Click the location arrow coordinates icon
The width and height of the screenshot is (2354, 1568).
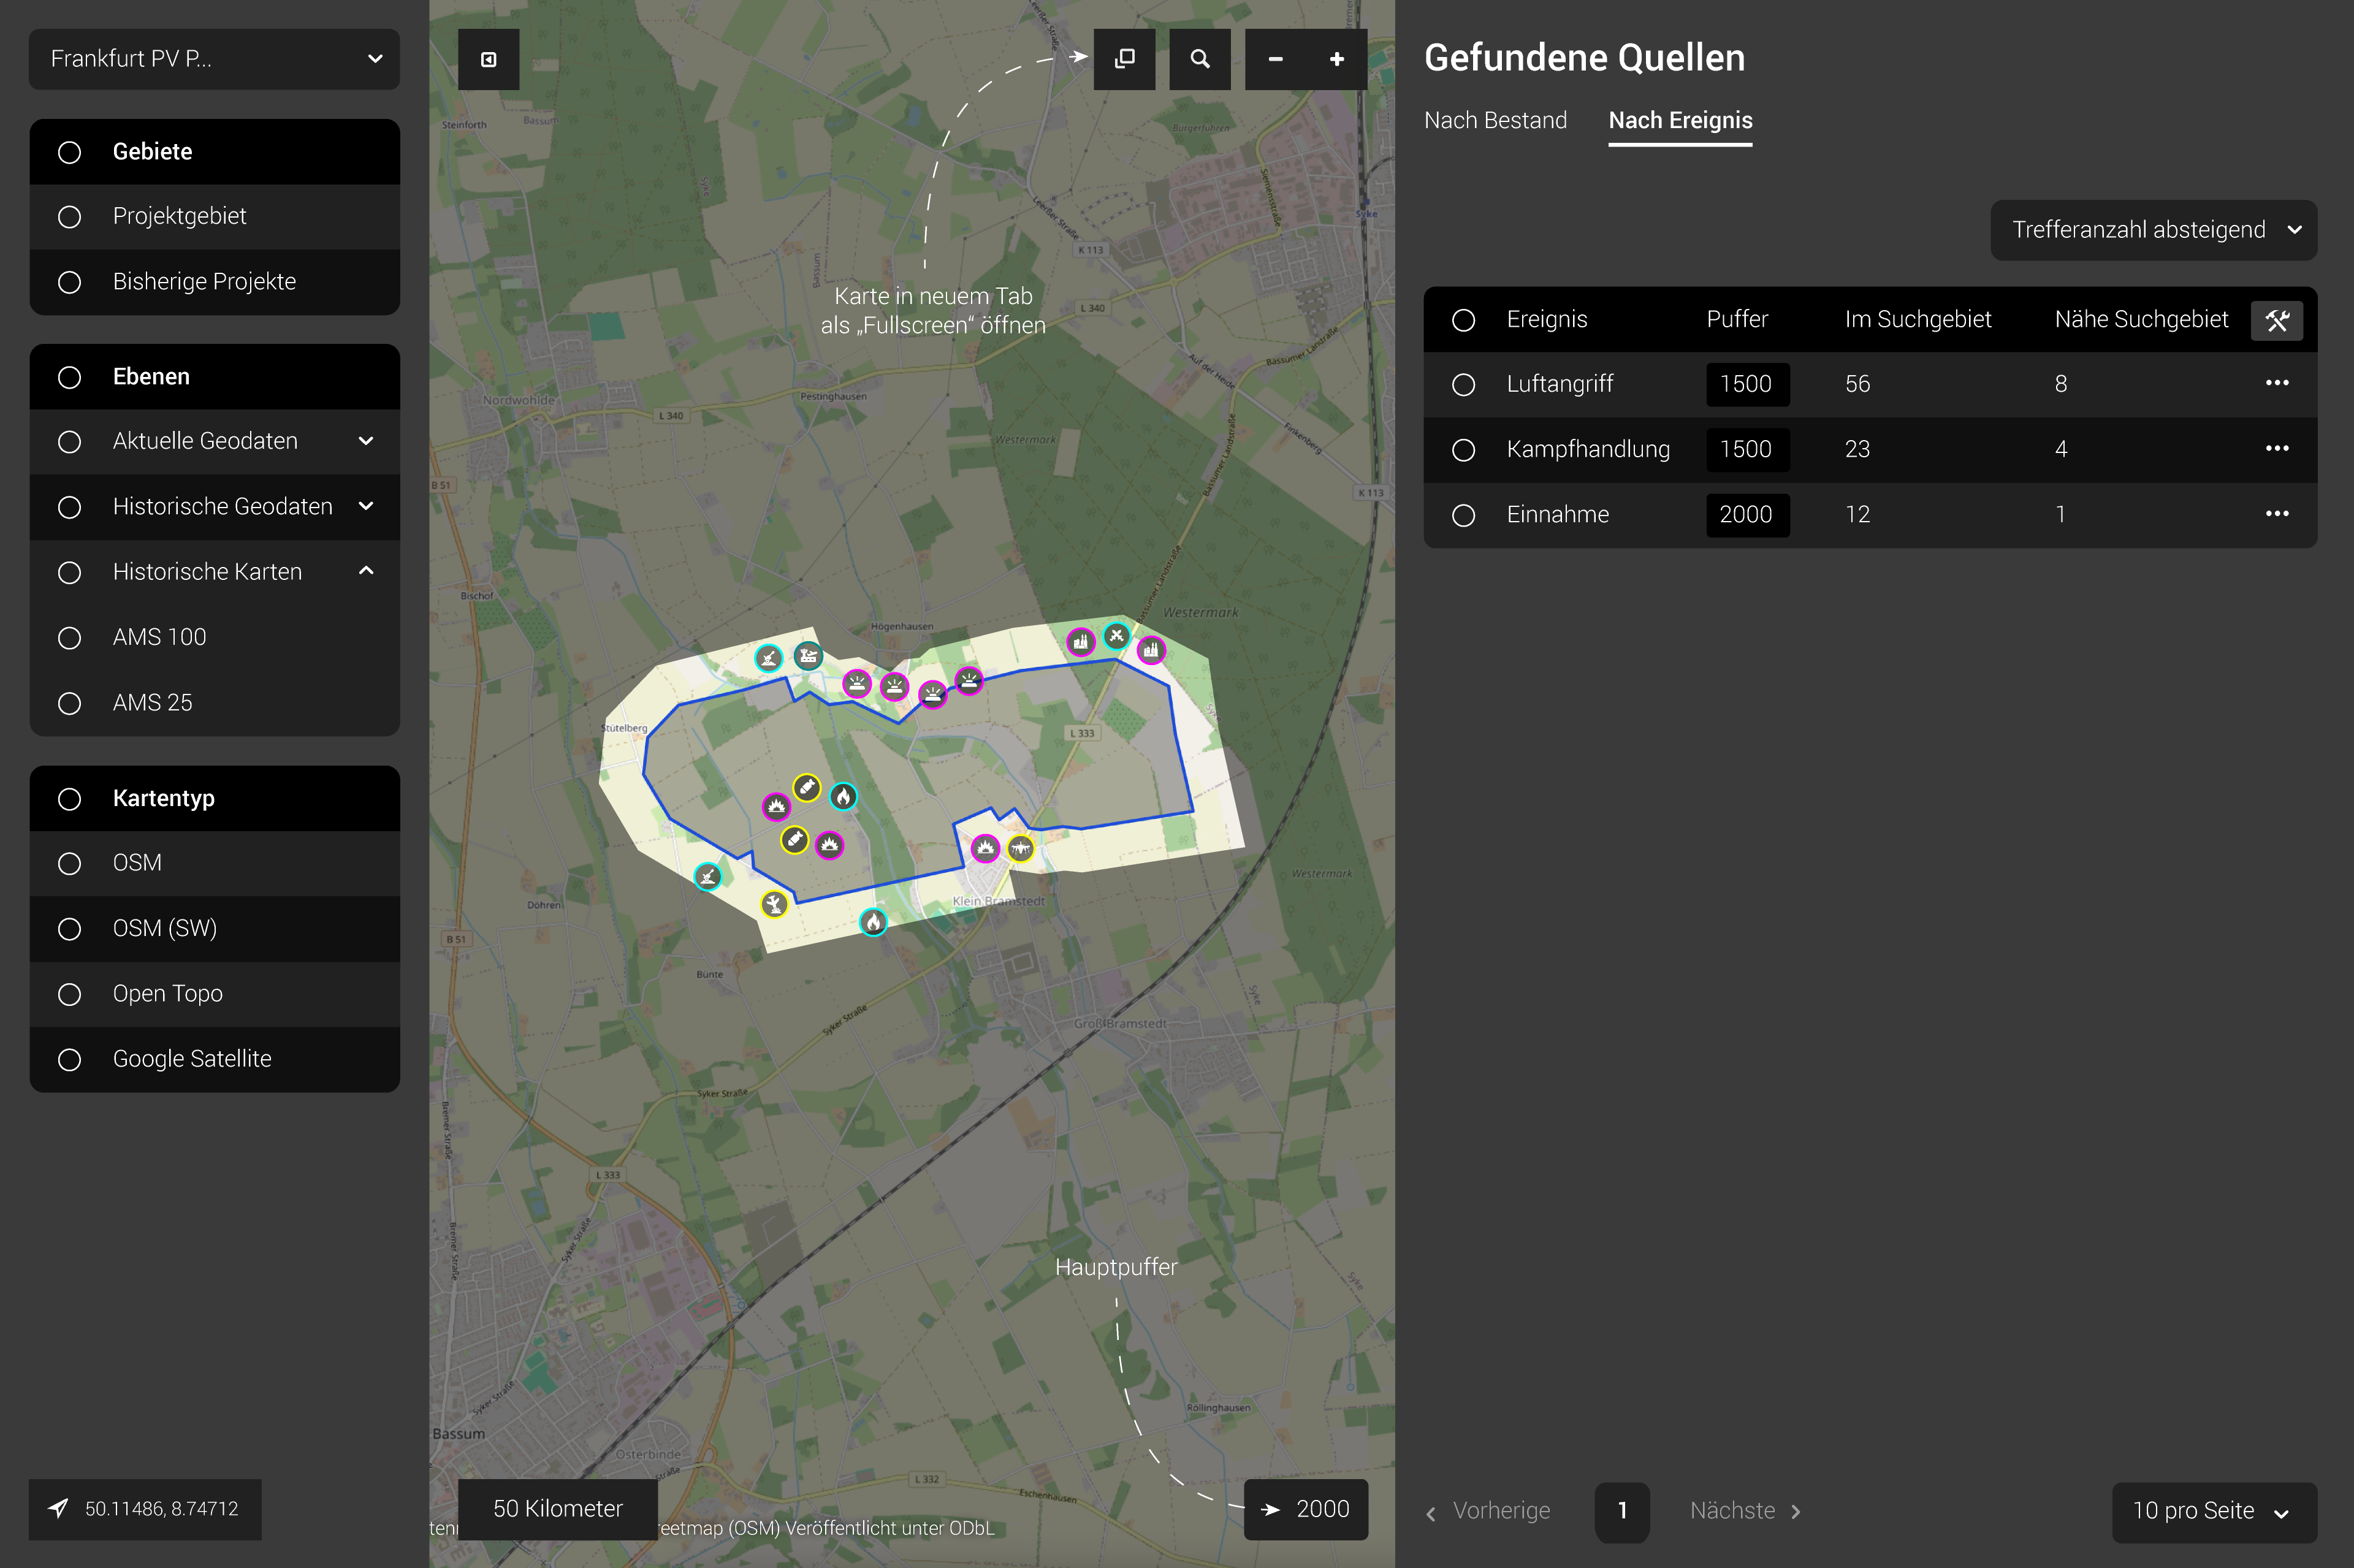[x=59, y=1508]
